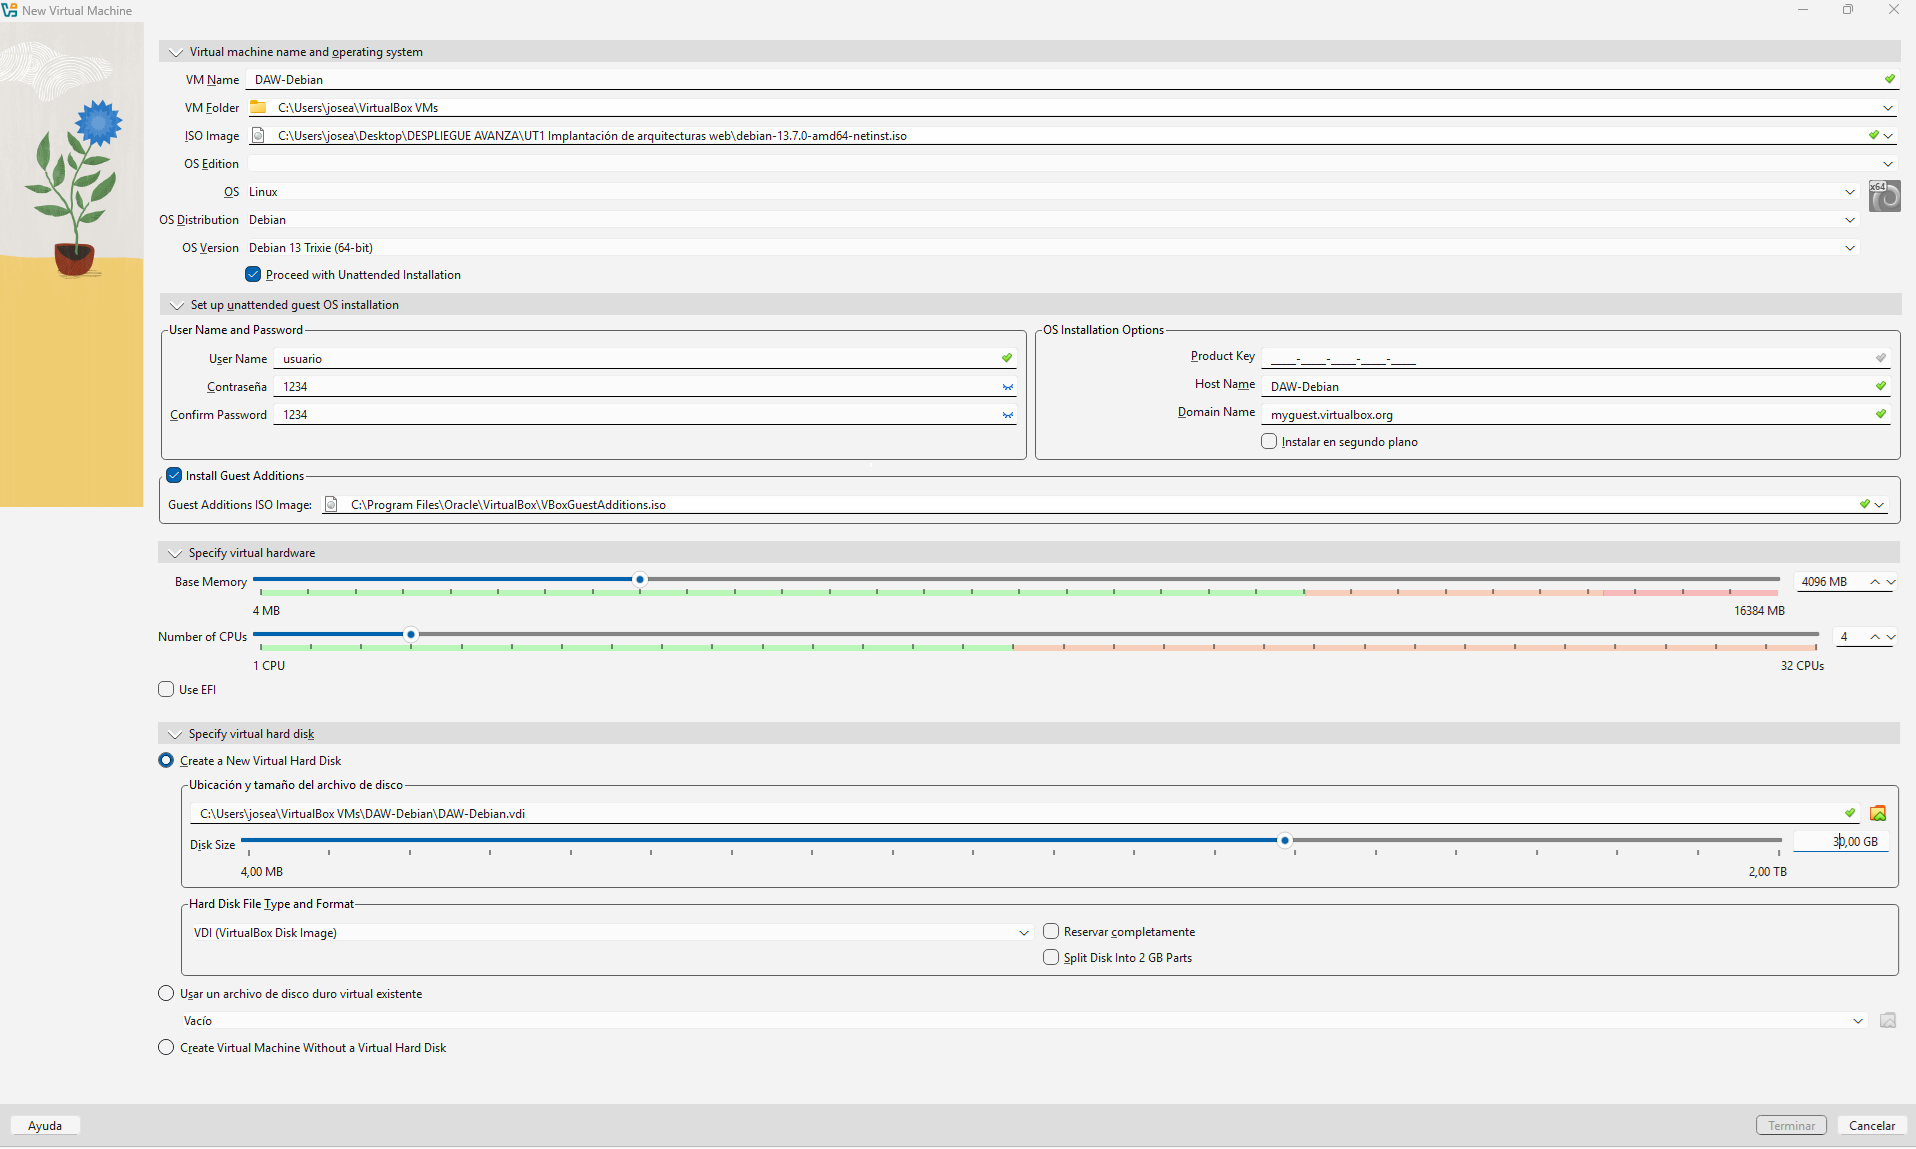This screenshot has height=1149, width=1916.
Task: Enable the Use EFI checkbox
Action: [166, 689]
